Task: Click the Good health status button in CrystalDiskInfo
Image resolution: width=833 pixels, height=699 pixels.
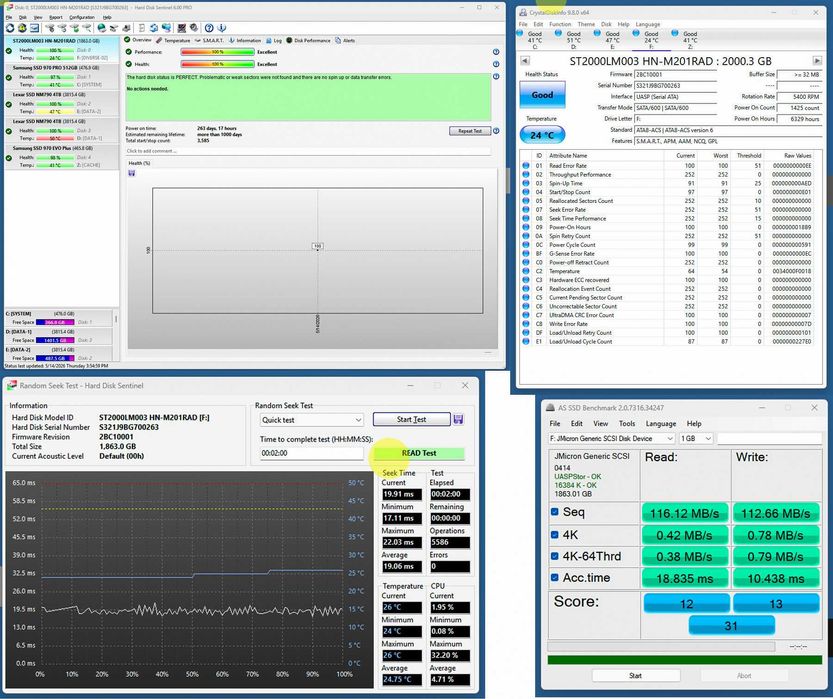Action: click(542, 95)
